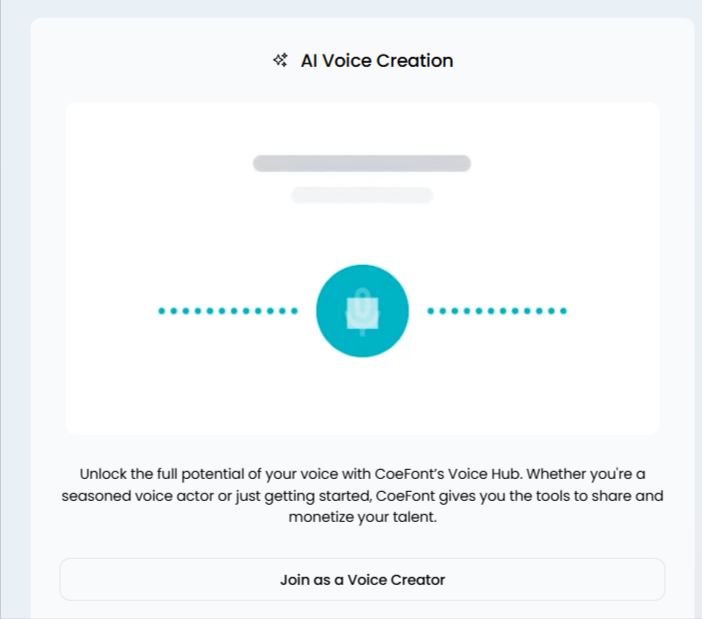Click the light gray placeholder bar below it
Screen dimensions: 702x619
[362, 195]
